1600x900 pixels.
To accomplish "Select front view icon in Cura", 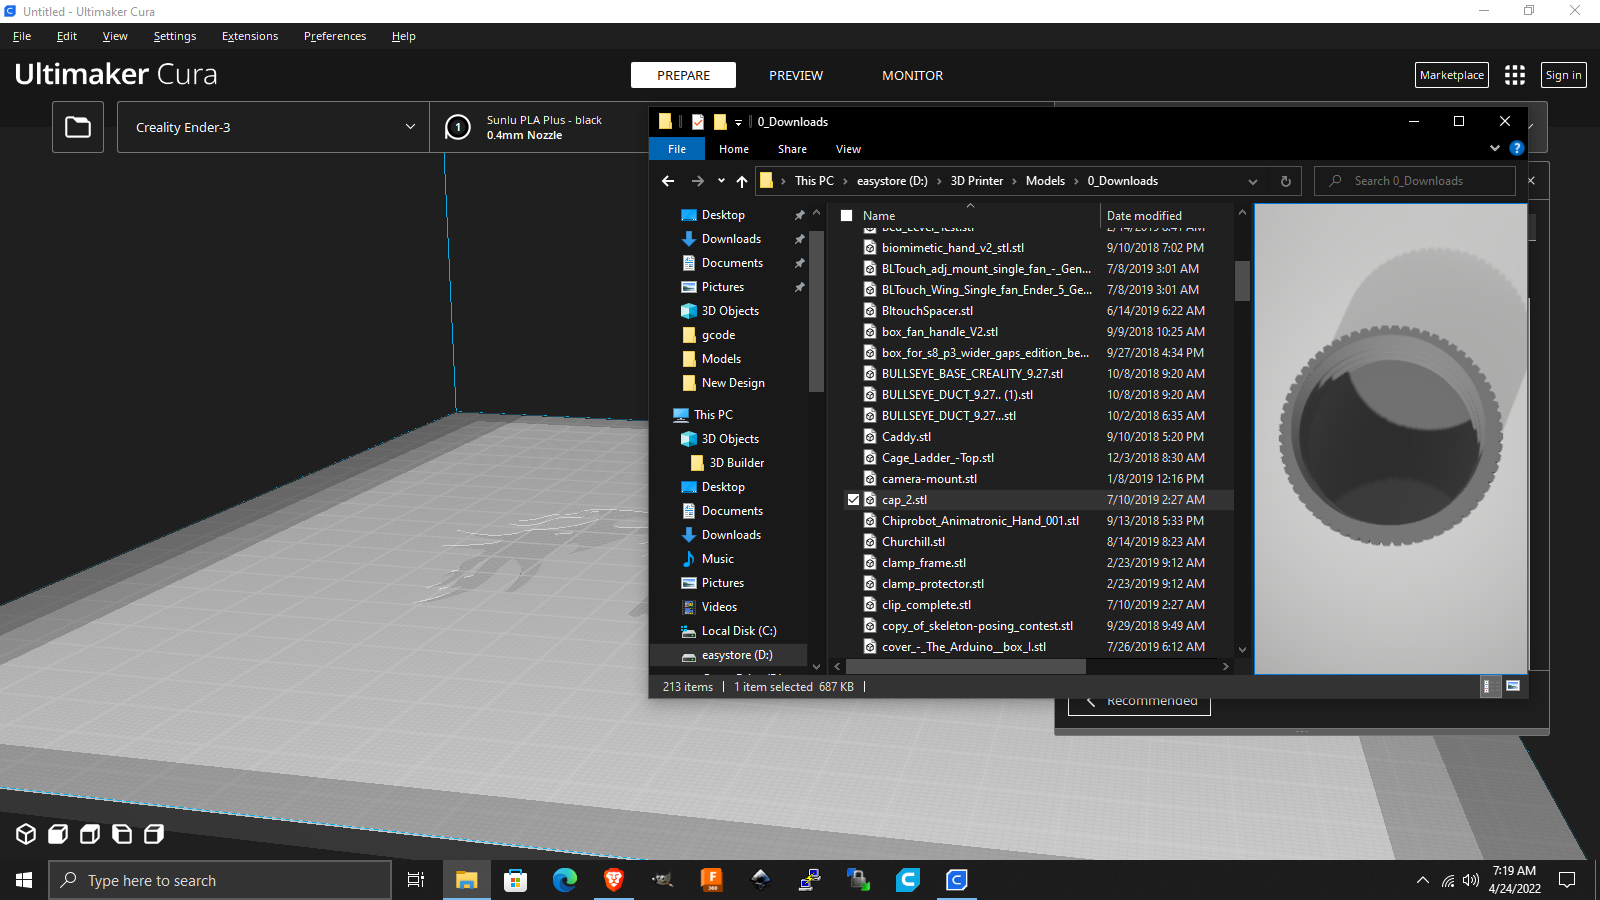I will 58,834.
